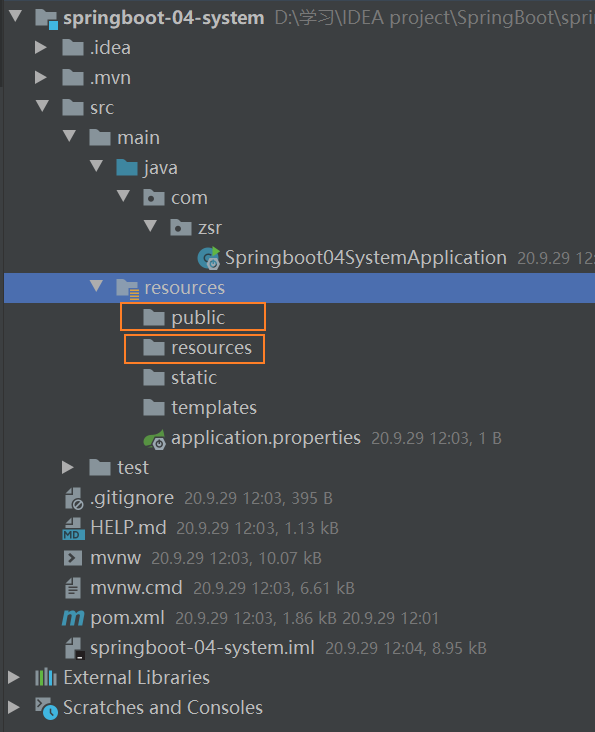595x732 pixels.
Task: Click the public folder icon
Action: click(x=154, y=317)
